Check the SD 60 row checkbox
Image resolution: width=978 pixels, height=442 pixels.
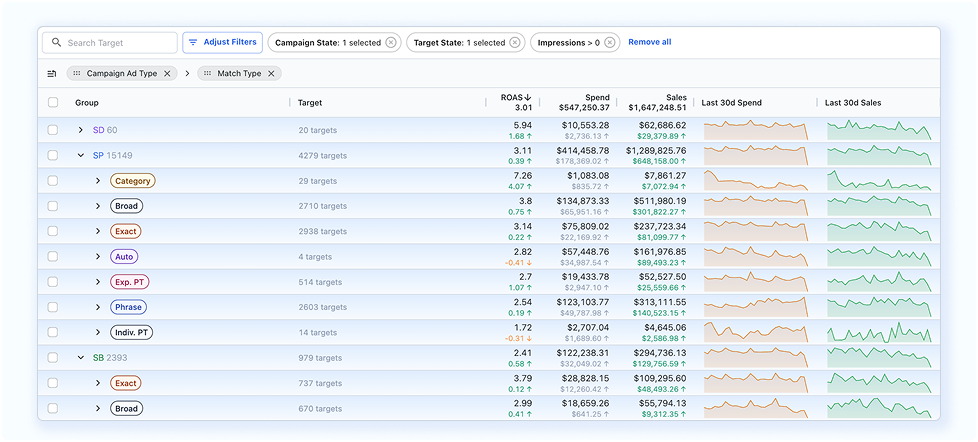(53, 130)
